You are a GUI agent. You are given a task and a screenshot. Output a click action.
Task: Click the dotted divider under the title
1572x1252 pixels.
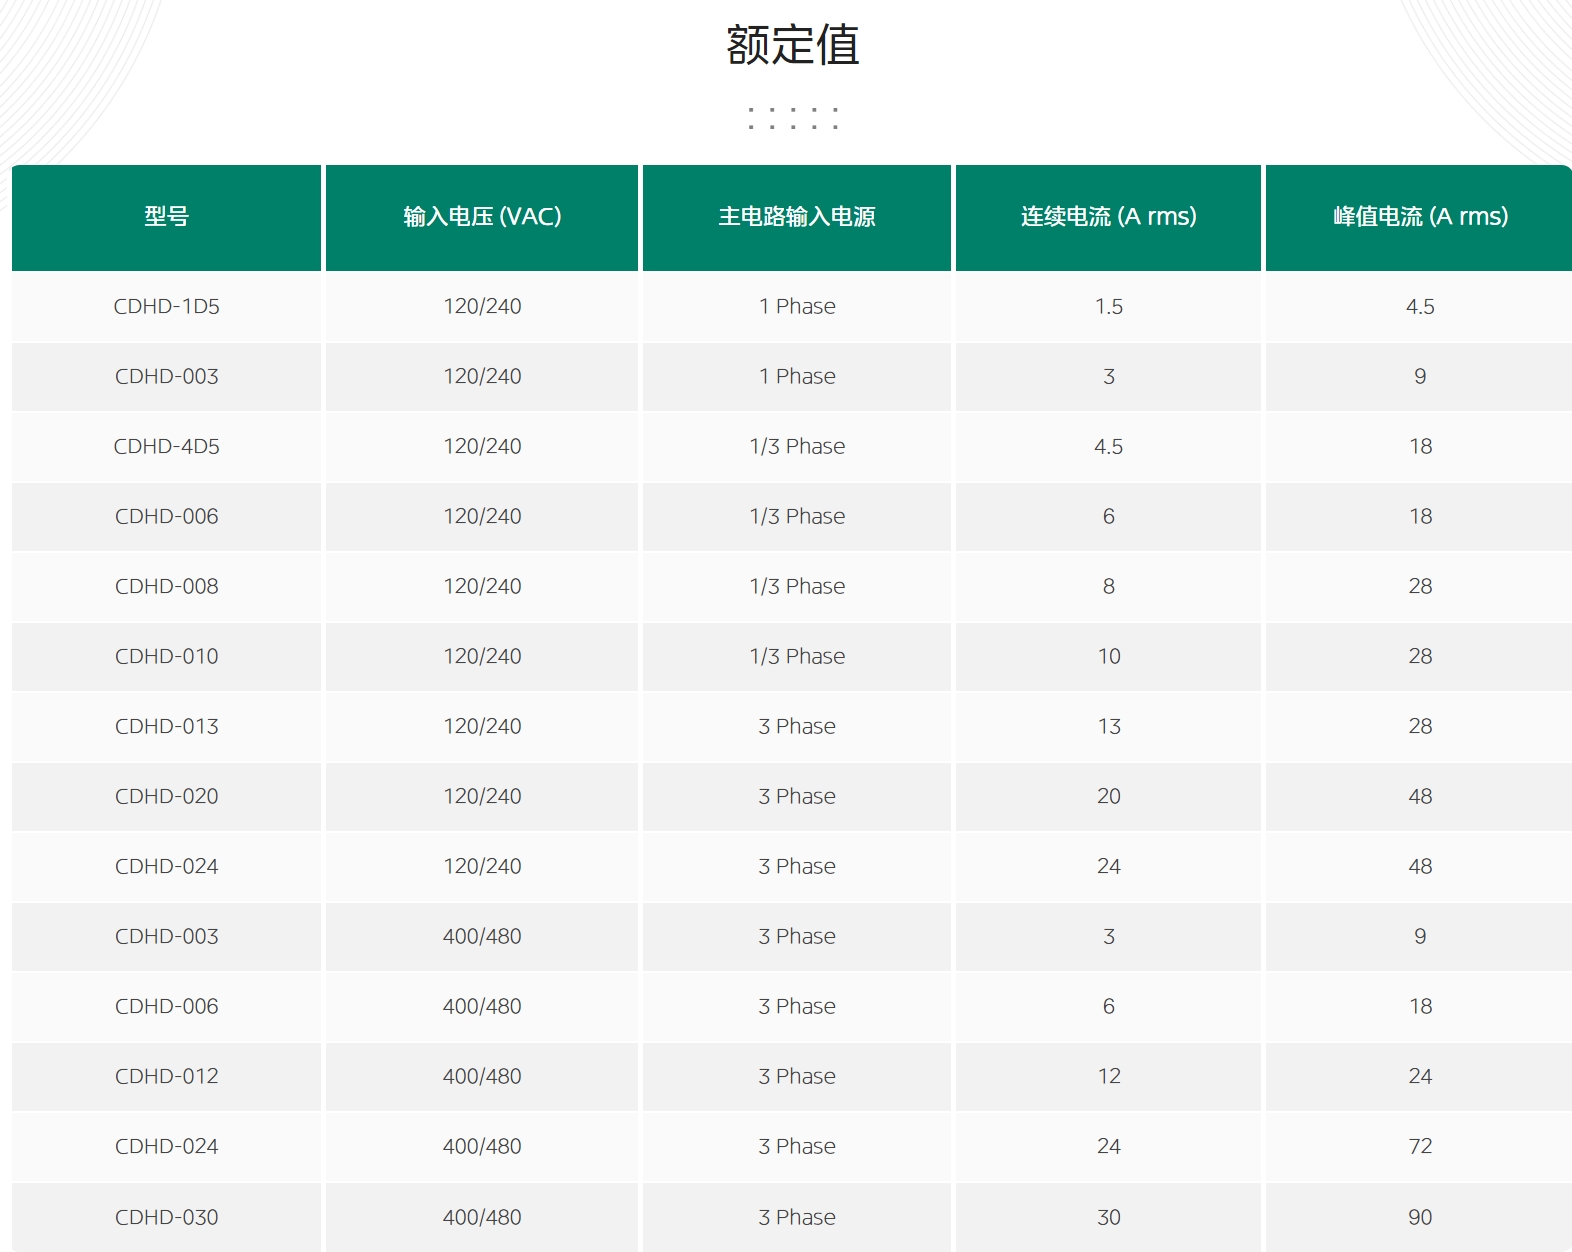792,118
